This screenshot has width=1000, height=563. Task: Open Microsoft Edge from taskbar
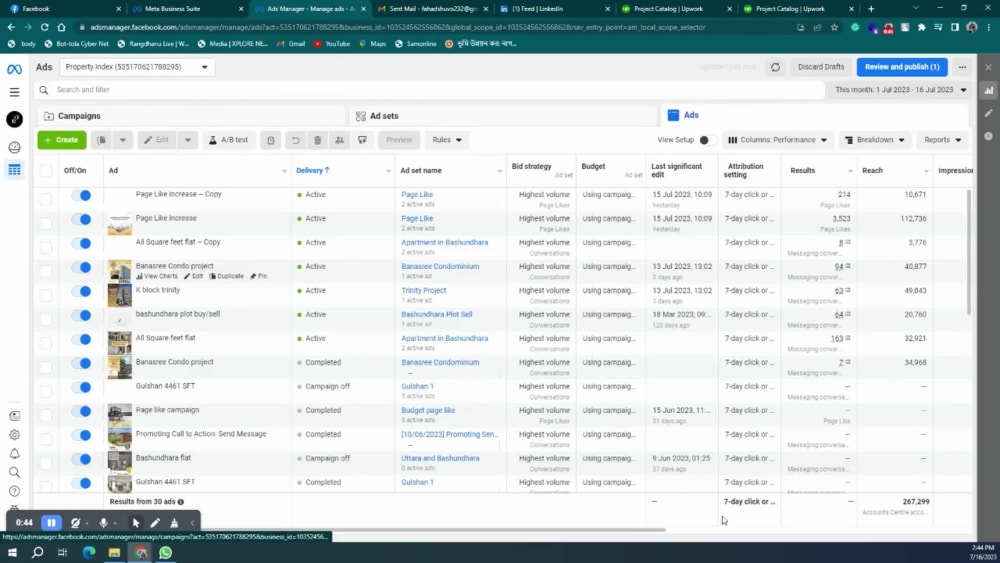coord(89,552)
